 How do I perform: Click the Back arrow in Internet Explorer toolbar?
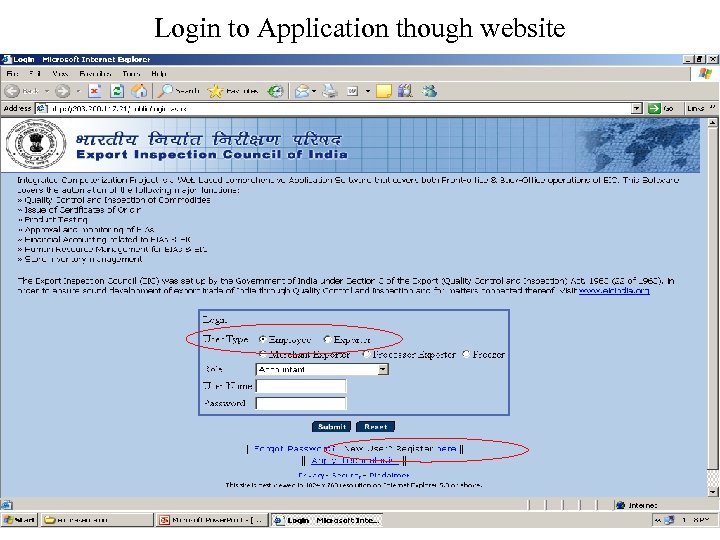pyautogui.click(x=12, y=91)
